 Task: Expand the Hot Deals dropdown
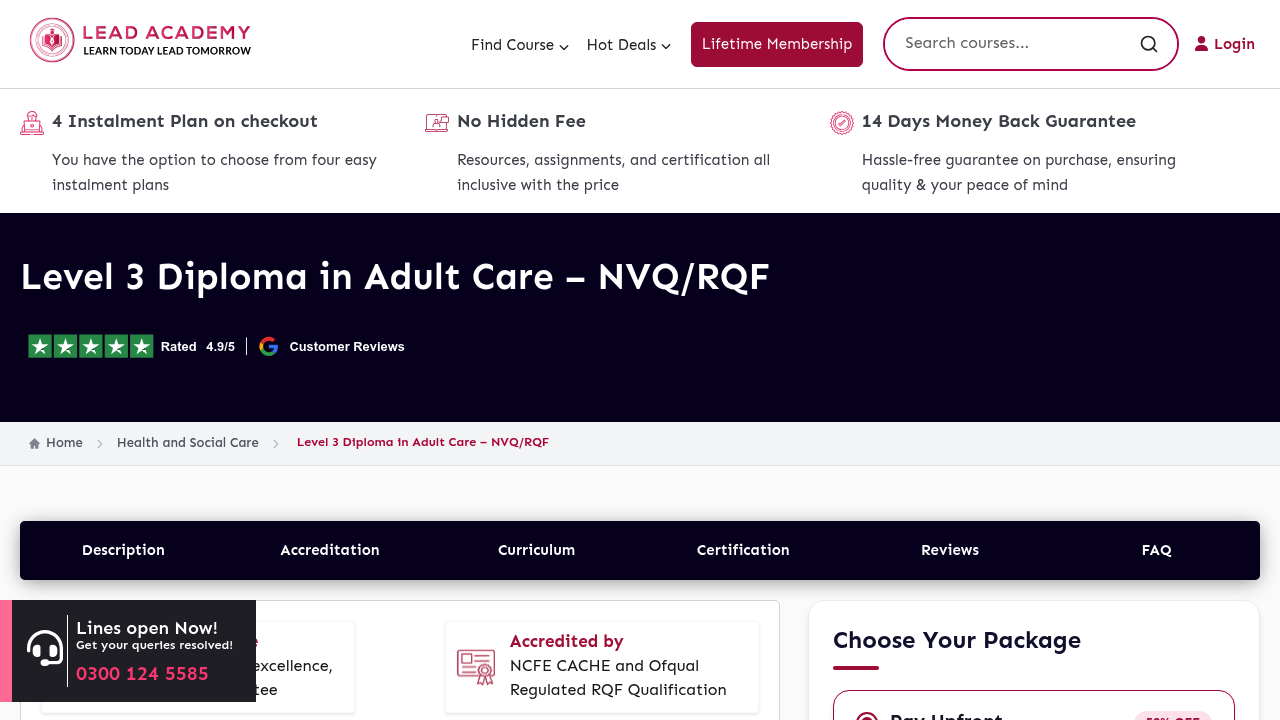point(629,45)
